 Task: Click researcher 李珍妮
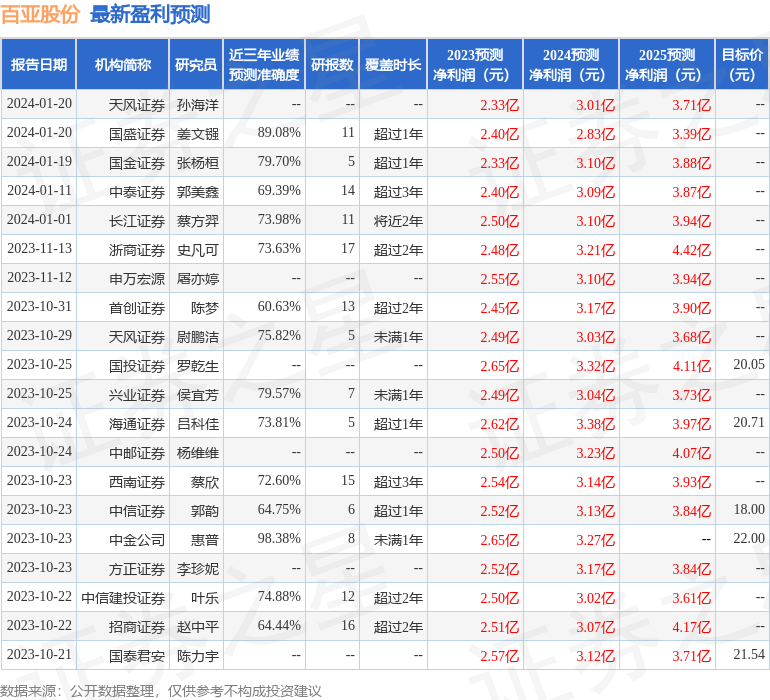pyautogui.click(x=198, y=568)
